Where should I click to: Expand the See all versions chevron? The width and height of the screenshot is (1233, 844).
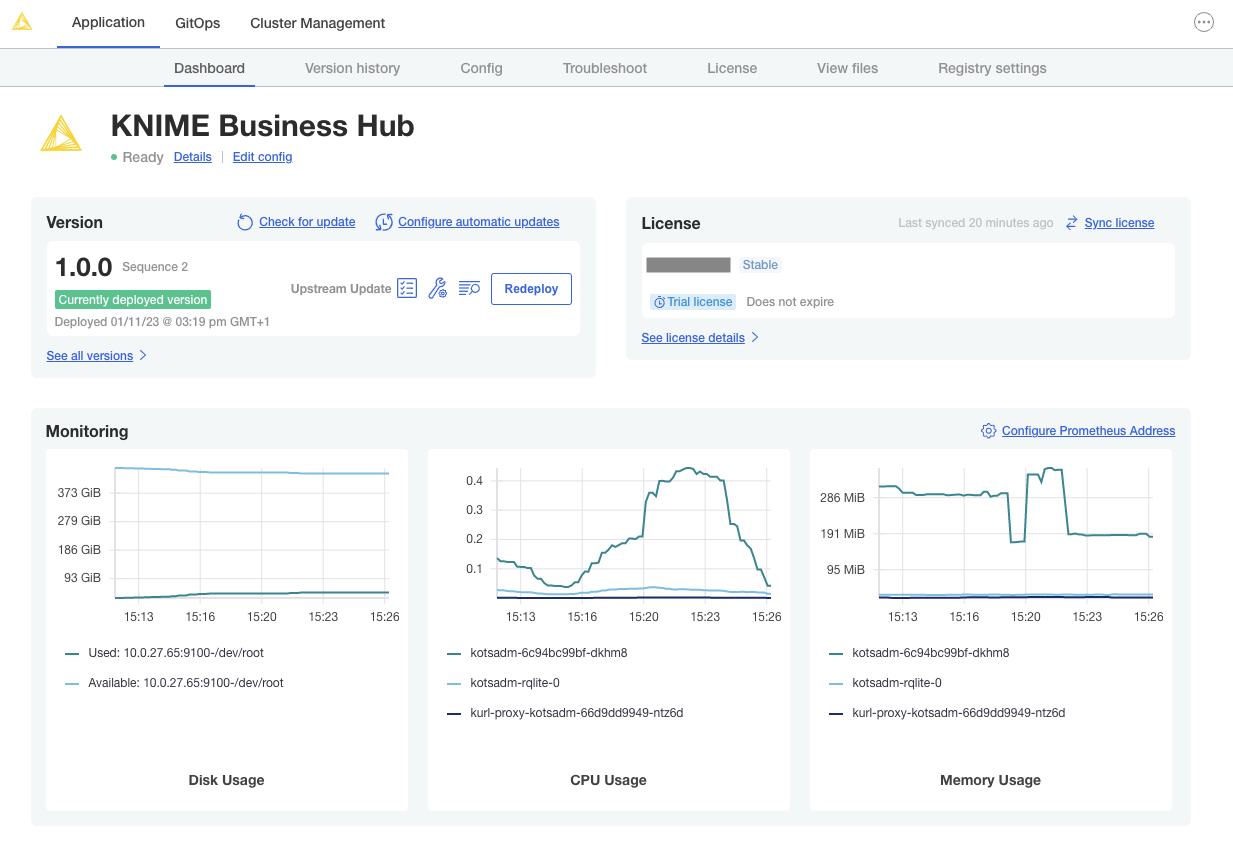[x=143, y=355]
